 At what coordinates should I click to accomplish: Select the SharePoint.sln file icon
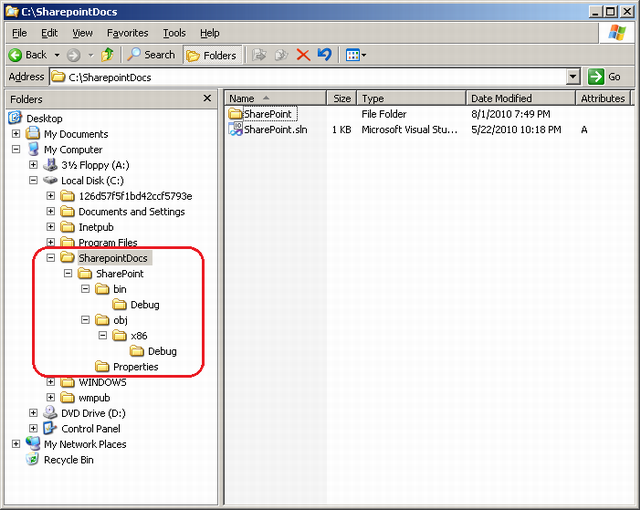click(236, 129)
